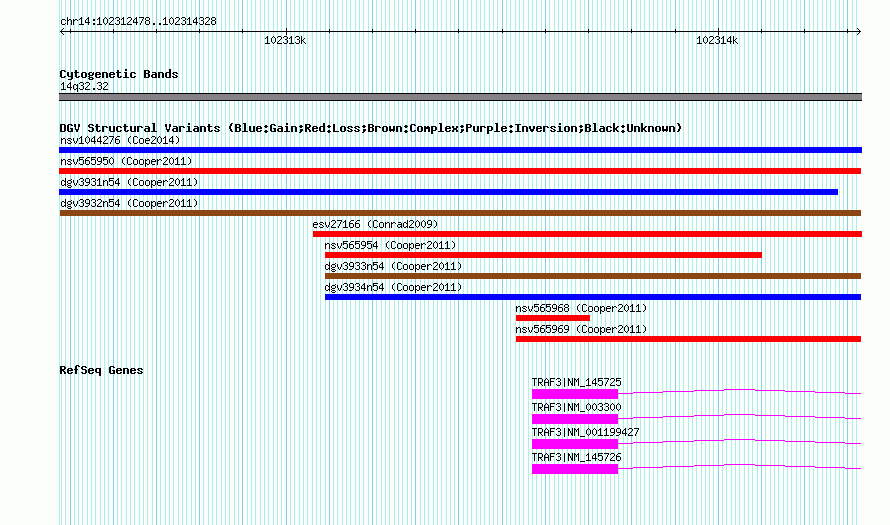
Task: Click the dgv3933n54 (Cooper2011) label
Action: 393,266
